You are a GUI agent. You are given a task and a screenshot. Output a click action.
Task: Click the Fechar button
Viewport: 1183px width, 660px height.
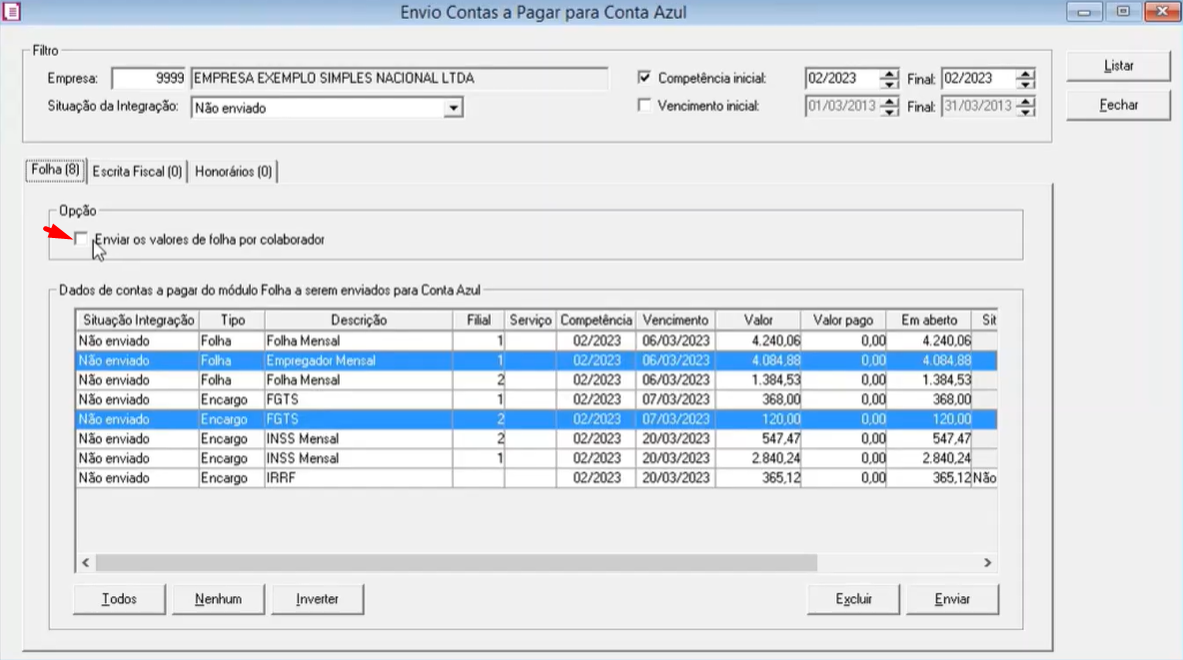tap(1118, 105)
